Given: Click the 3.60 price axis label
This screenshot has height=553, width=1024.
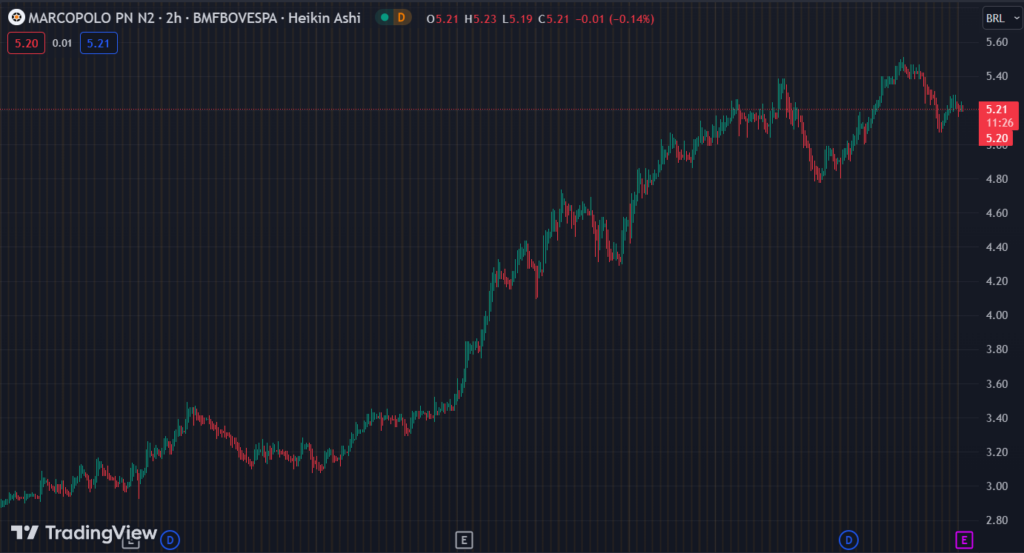Looking at the screenshot, I should click(x=997, y=384).
